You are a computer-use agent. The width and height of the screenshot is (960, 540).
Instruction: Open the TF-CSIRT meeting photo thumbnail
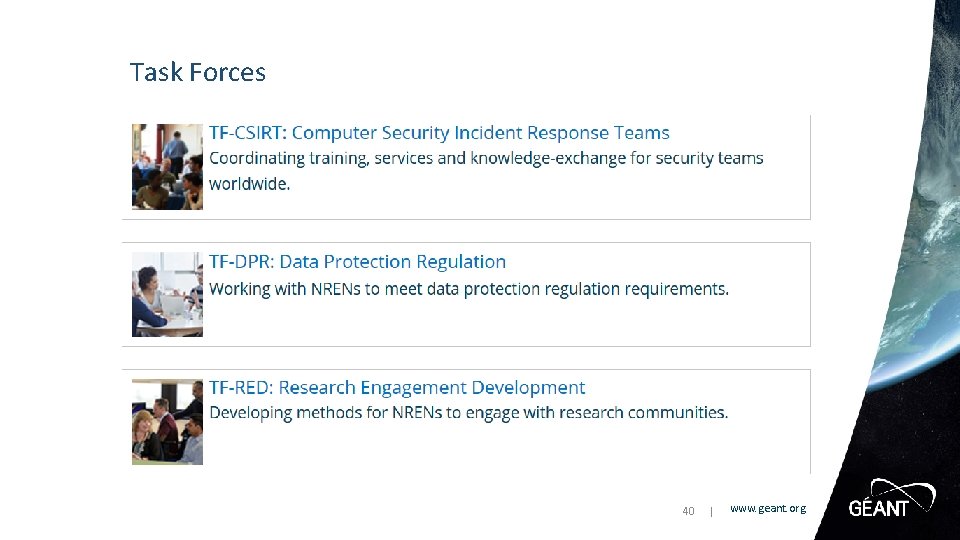click(x=167, y=167)
